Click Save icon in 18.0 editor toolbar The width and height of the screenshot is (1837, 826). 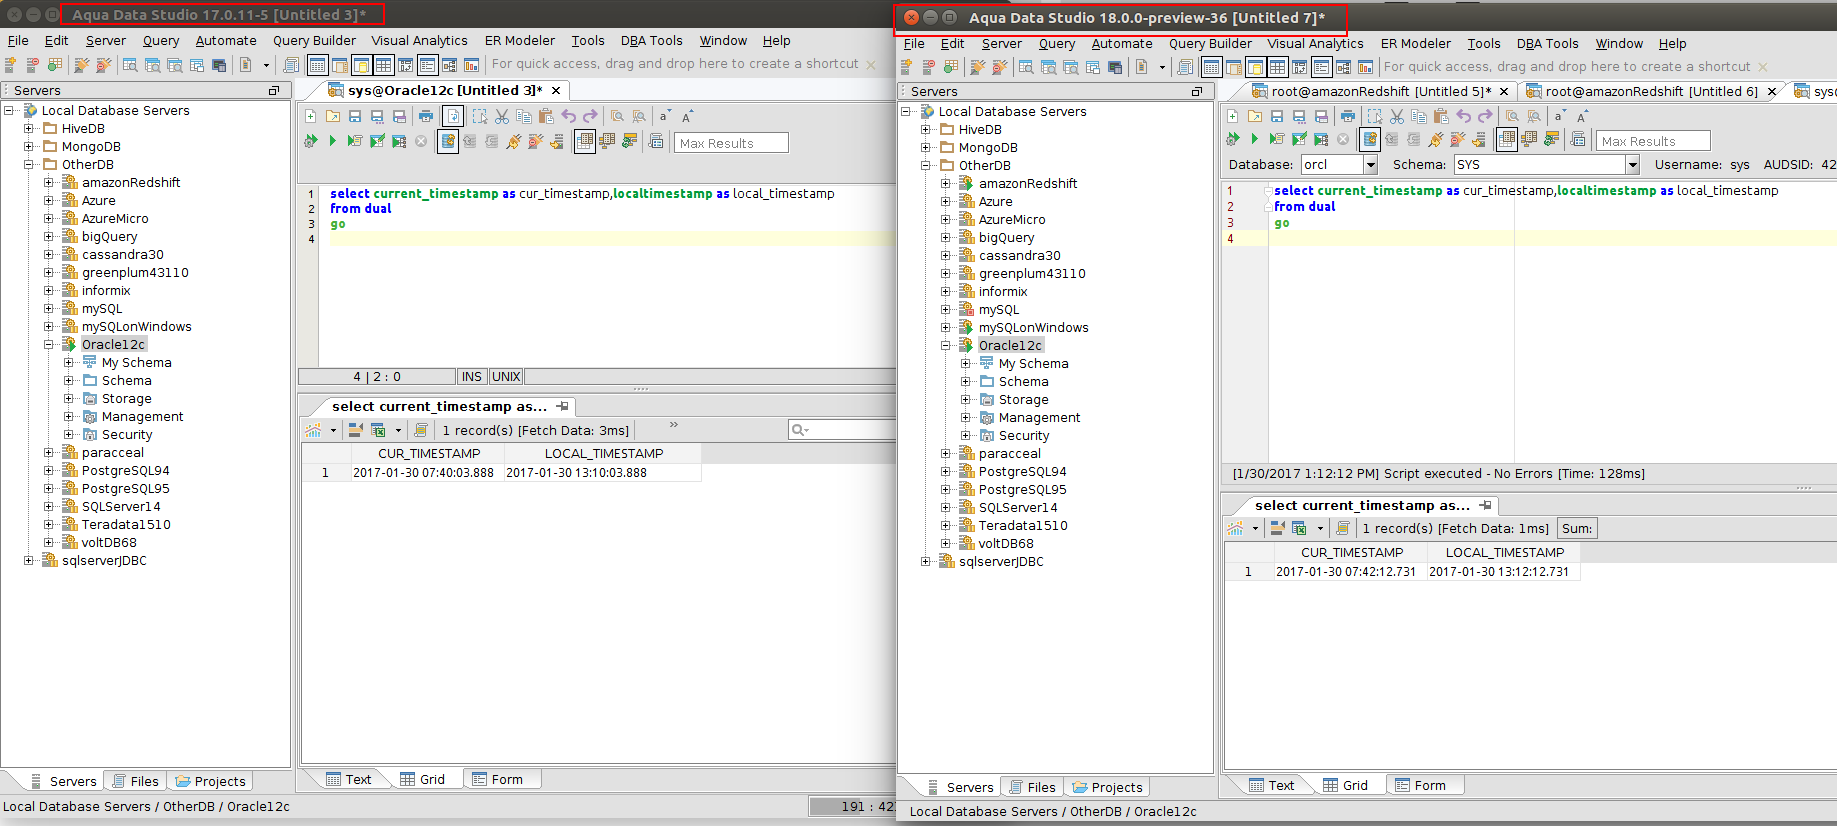pyautogui.click(x=1277, y=116)
